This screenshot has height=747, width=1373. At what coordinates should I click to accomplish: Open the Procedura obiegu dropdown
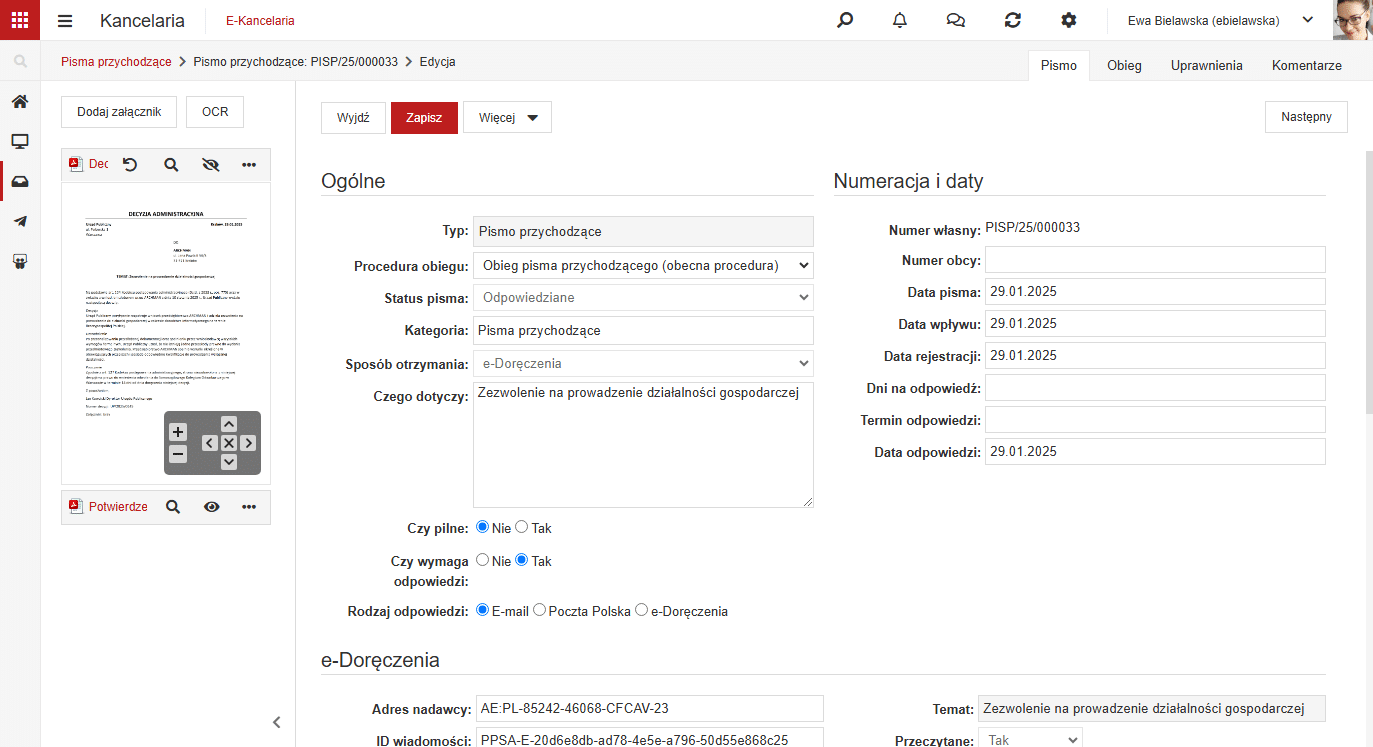[643, 266]
